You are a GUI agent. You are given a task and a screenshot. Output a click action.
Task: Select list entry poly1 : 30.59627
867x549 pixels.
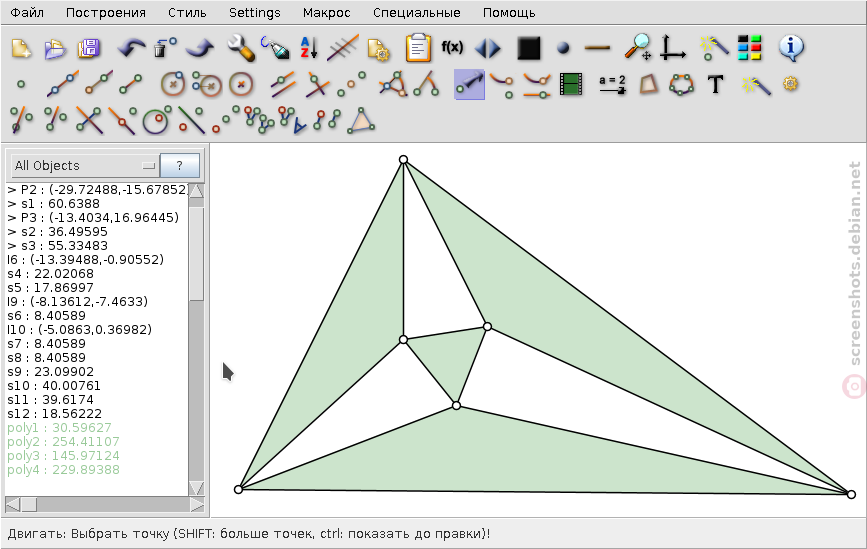(59, 427)
